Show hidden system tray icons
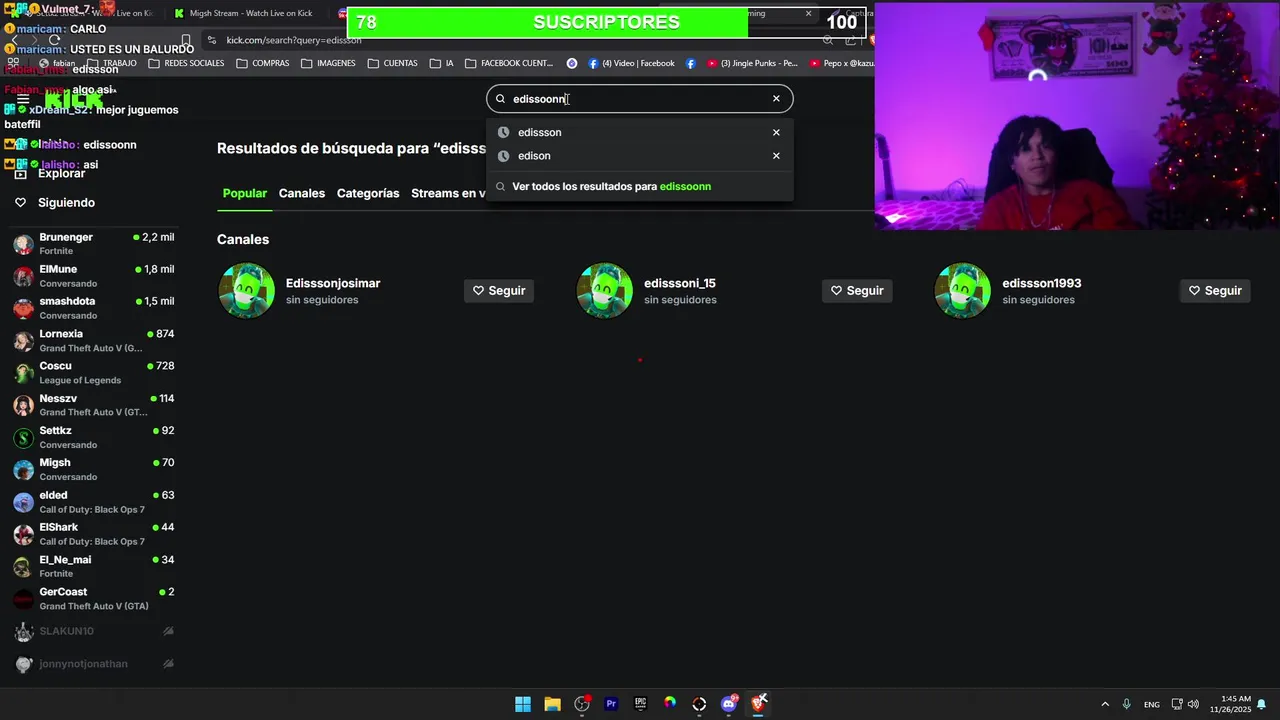This screenshot has height=720, width=1280. pos(1105,704)
